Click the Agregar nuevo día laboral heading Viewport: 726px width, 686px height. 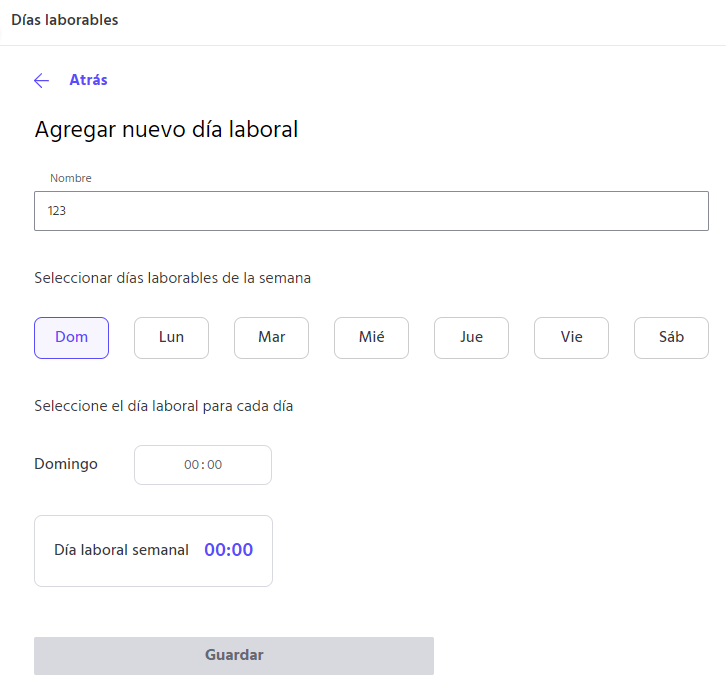tap(166, 130)
